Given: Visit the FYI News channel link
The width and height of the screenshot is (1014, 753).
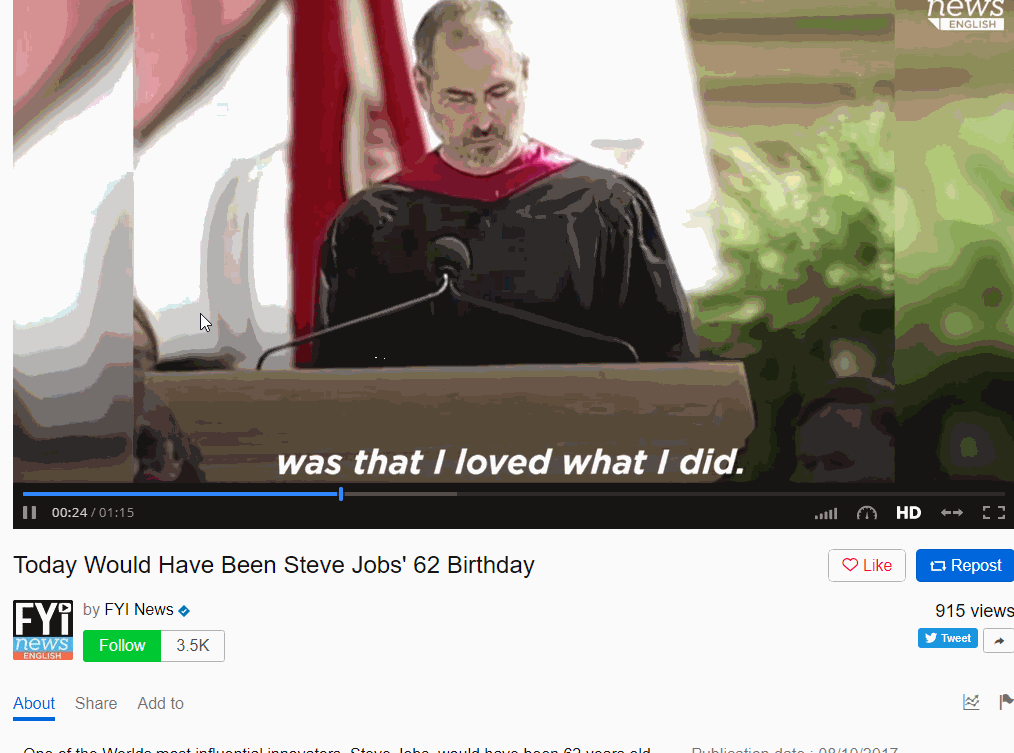Looking at the screenshot, I should point(139,609).
